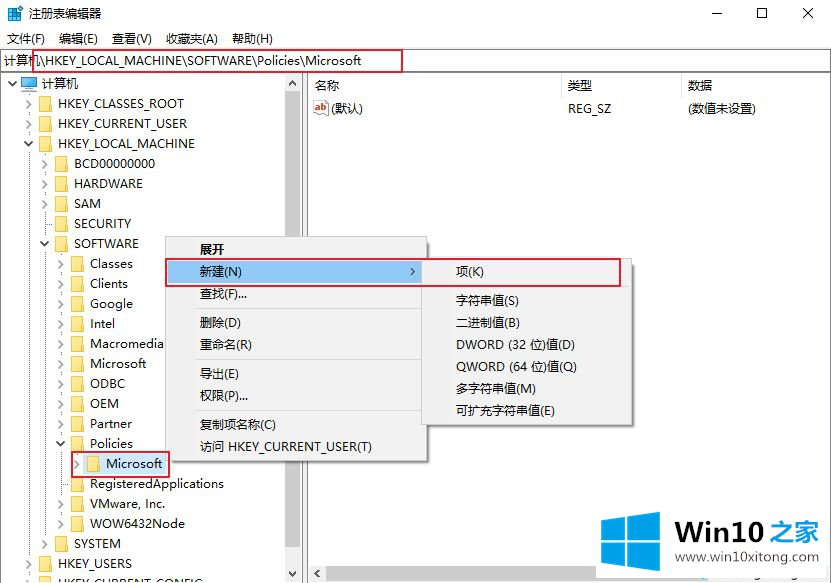Click the SECURITY folder icon
This screenshot has width=831, height=583.
tap(62, 224)
